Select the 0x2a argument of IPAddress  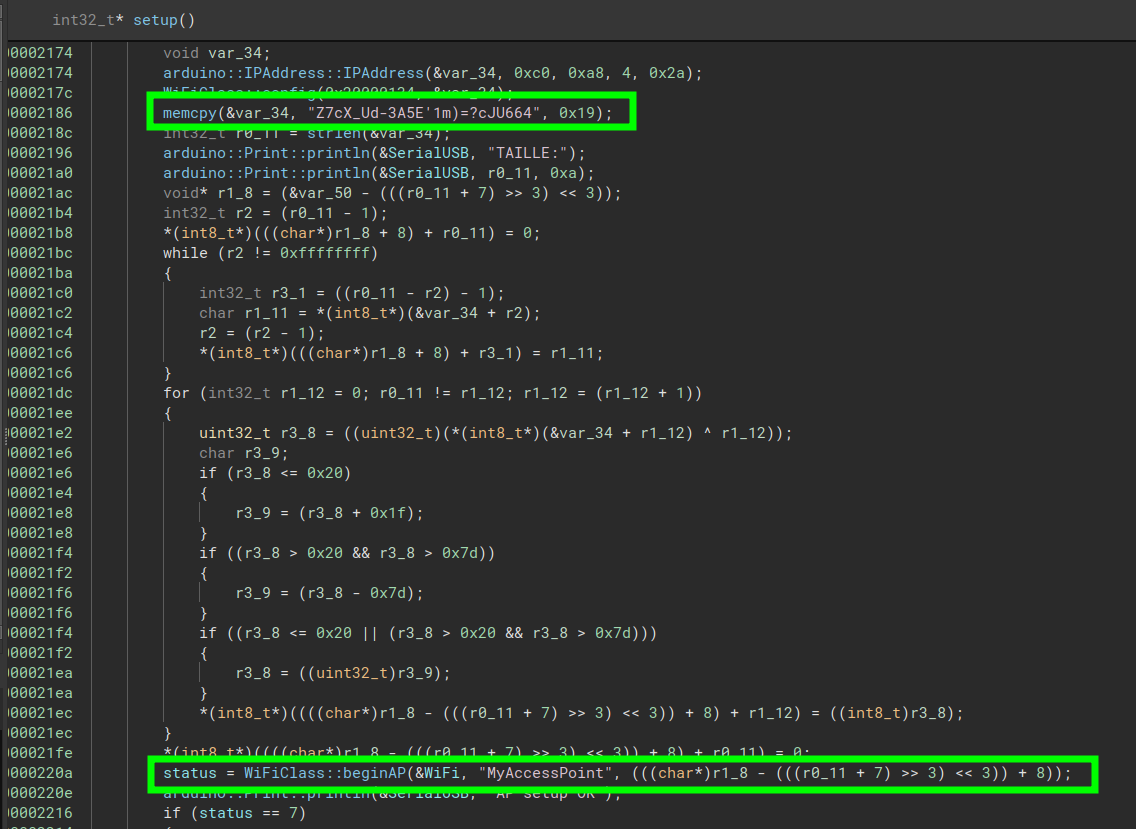pyautogui.click(x=667, y=73)
